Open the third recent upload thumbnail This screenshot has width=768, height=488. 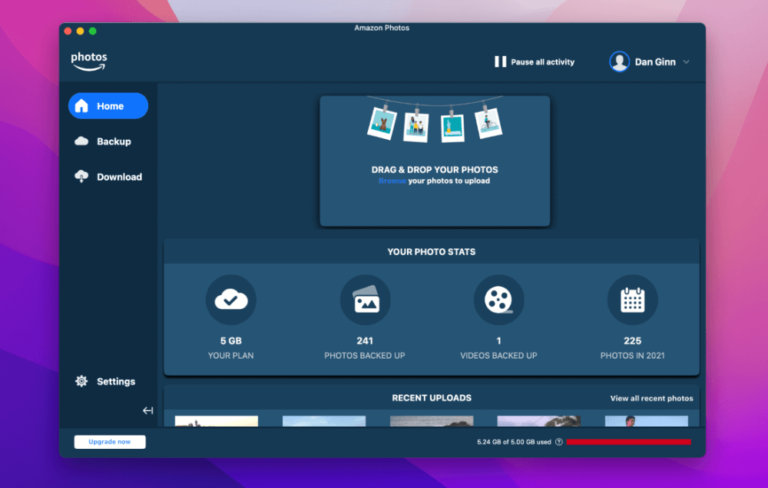[432, 421]
